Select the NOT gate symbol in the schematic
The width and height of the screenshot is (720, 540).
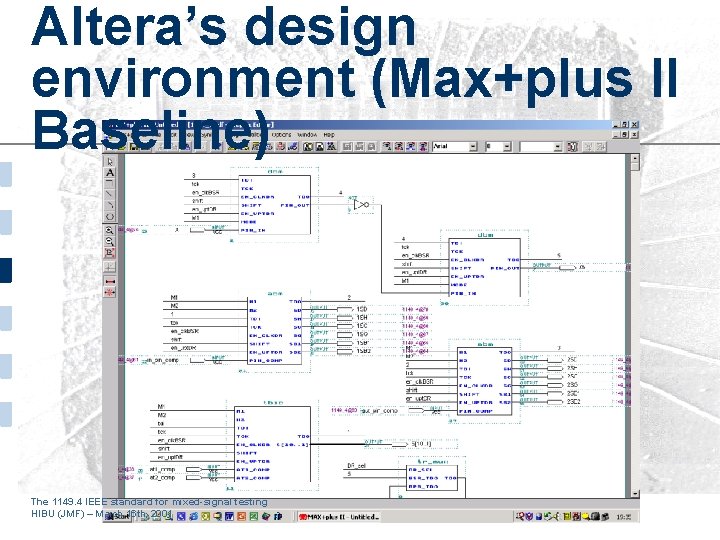361,204
